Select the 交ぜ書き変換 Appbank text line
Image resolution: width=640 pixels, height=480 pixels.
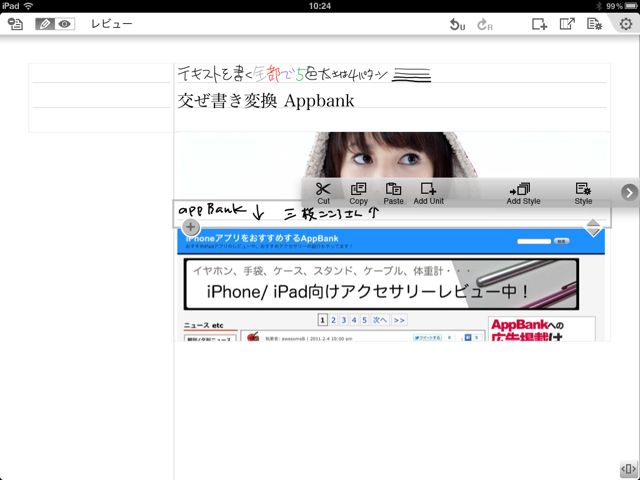(x=266, y=101)
